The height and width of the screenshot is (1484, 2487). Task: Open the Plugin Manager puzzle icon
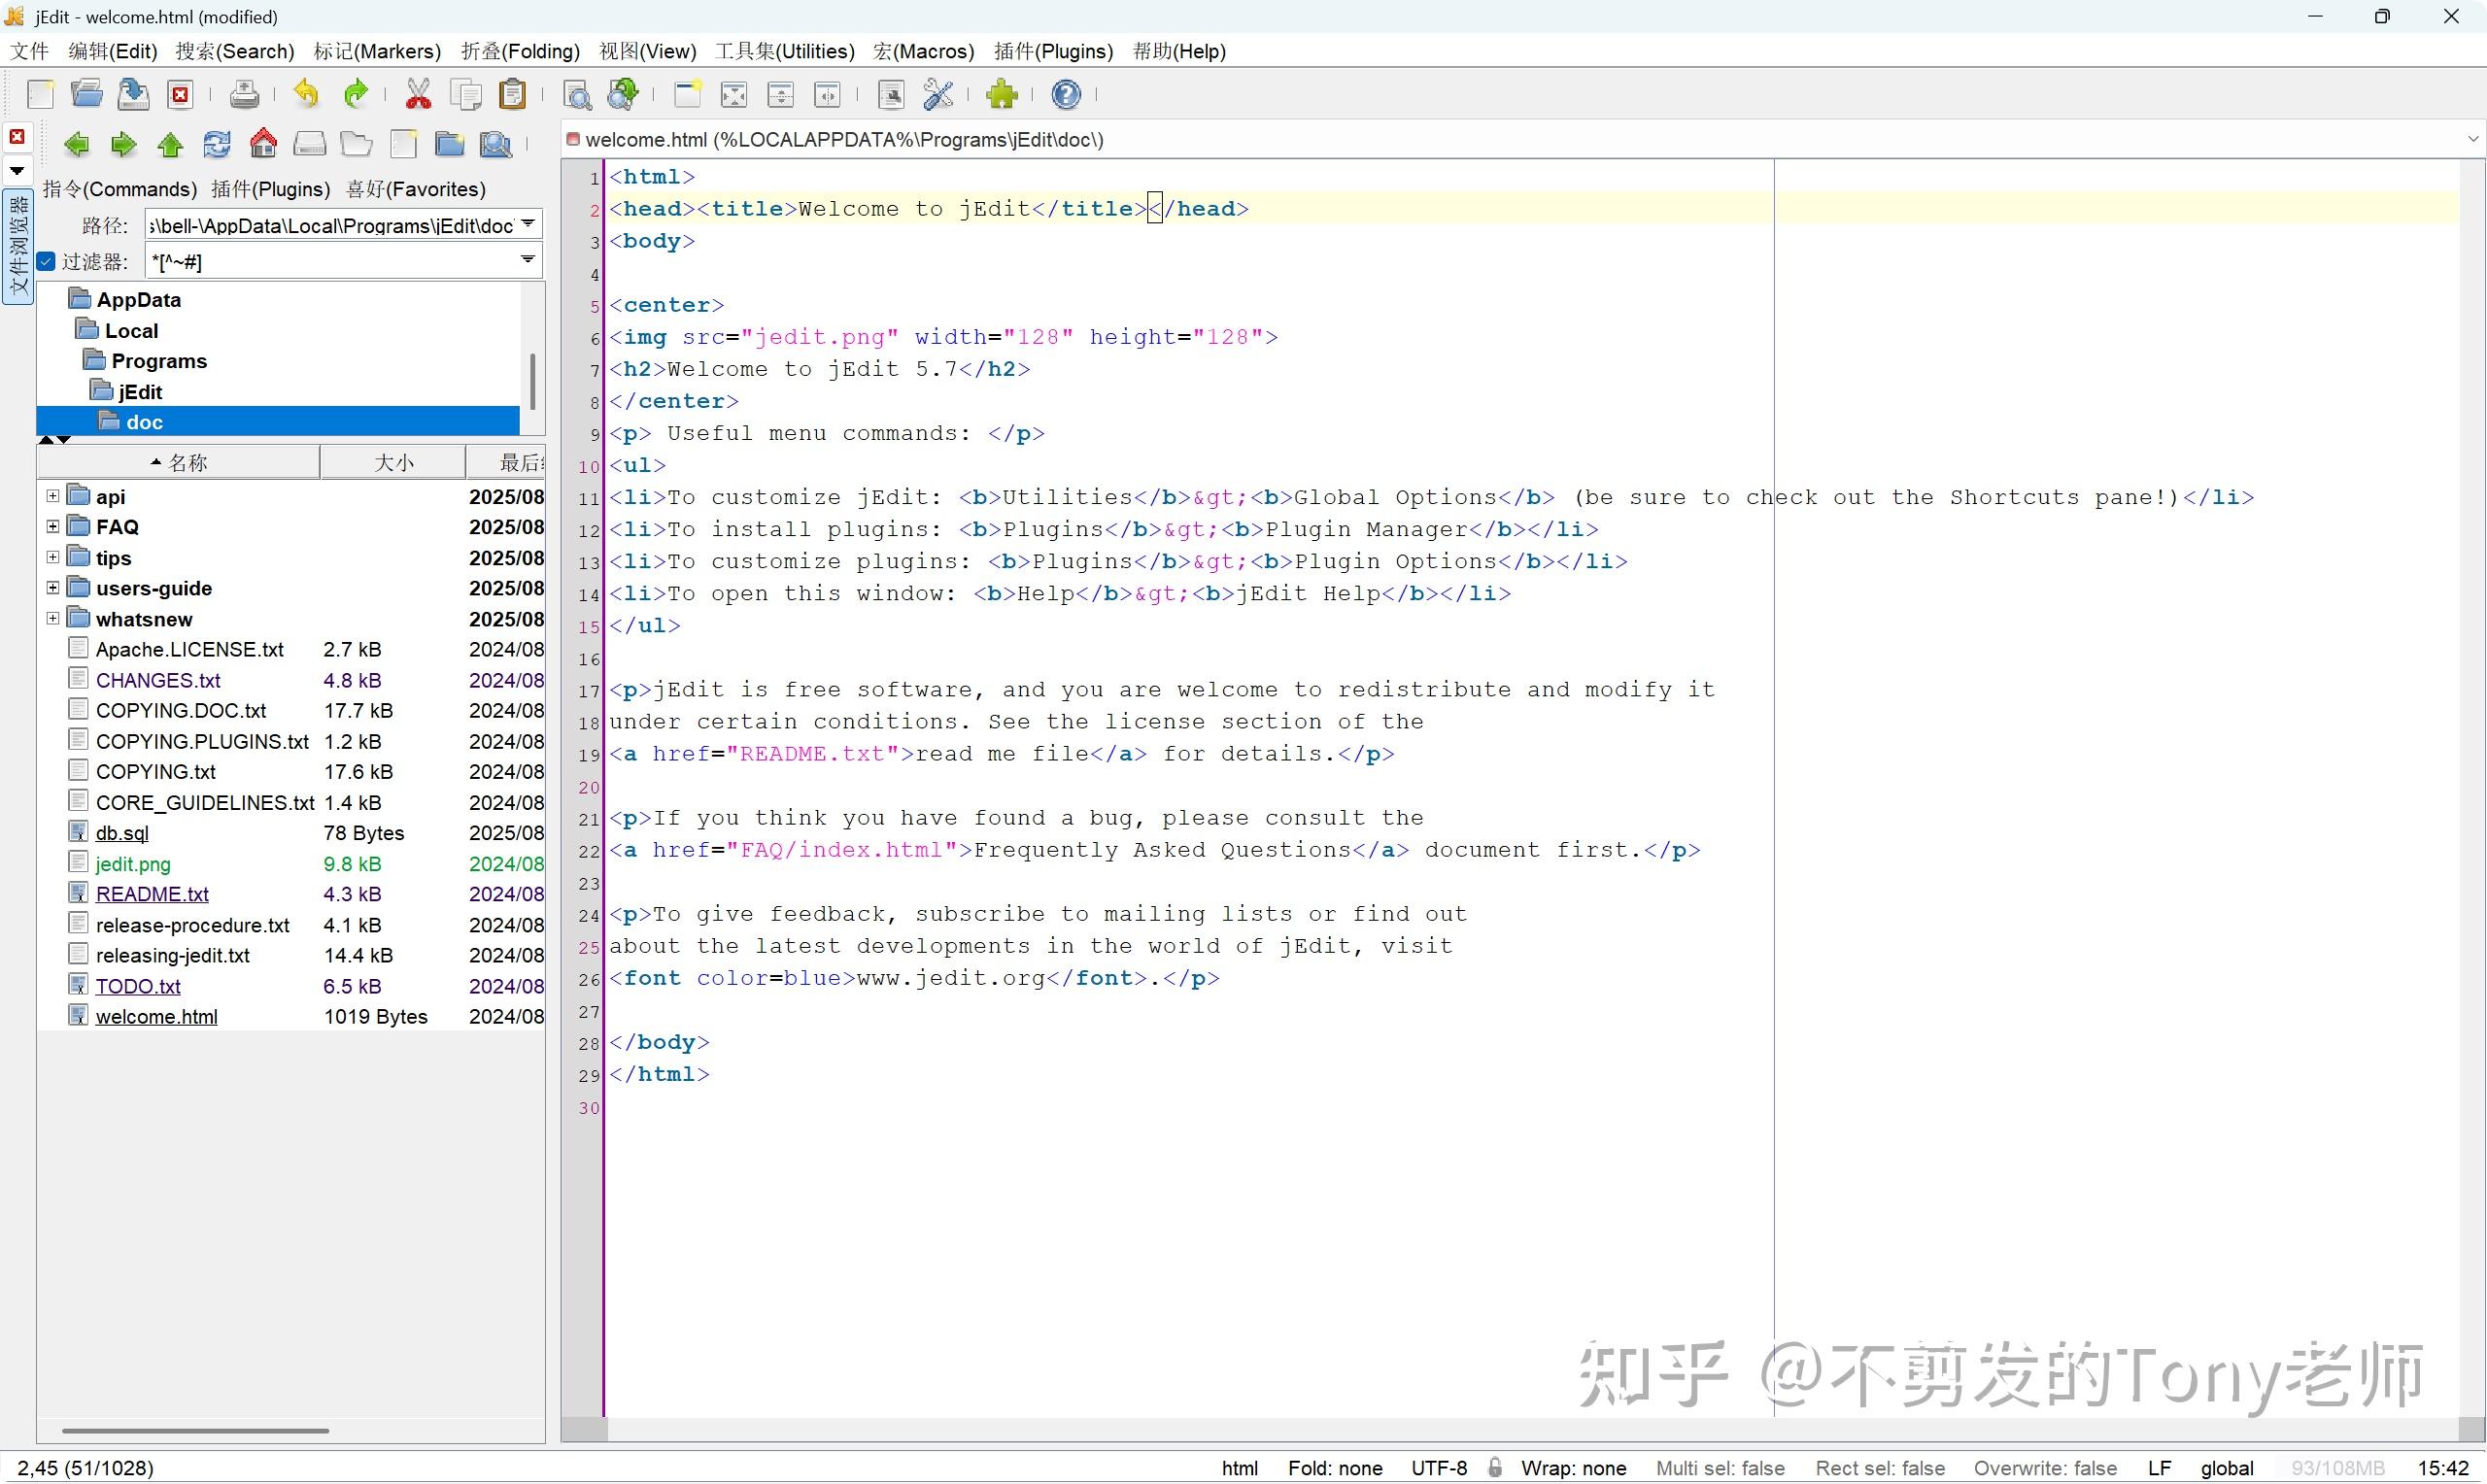click(x=1002, y=94)
